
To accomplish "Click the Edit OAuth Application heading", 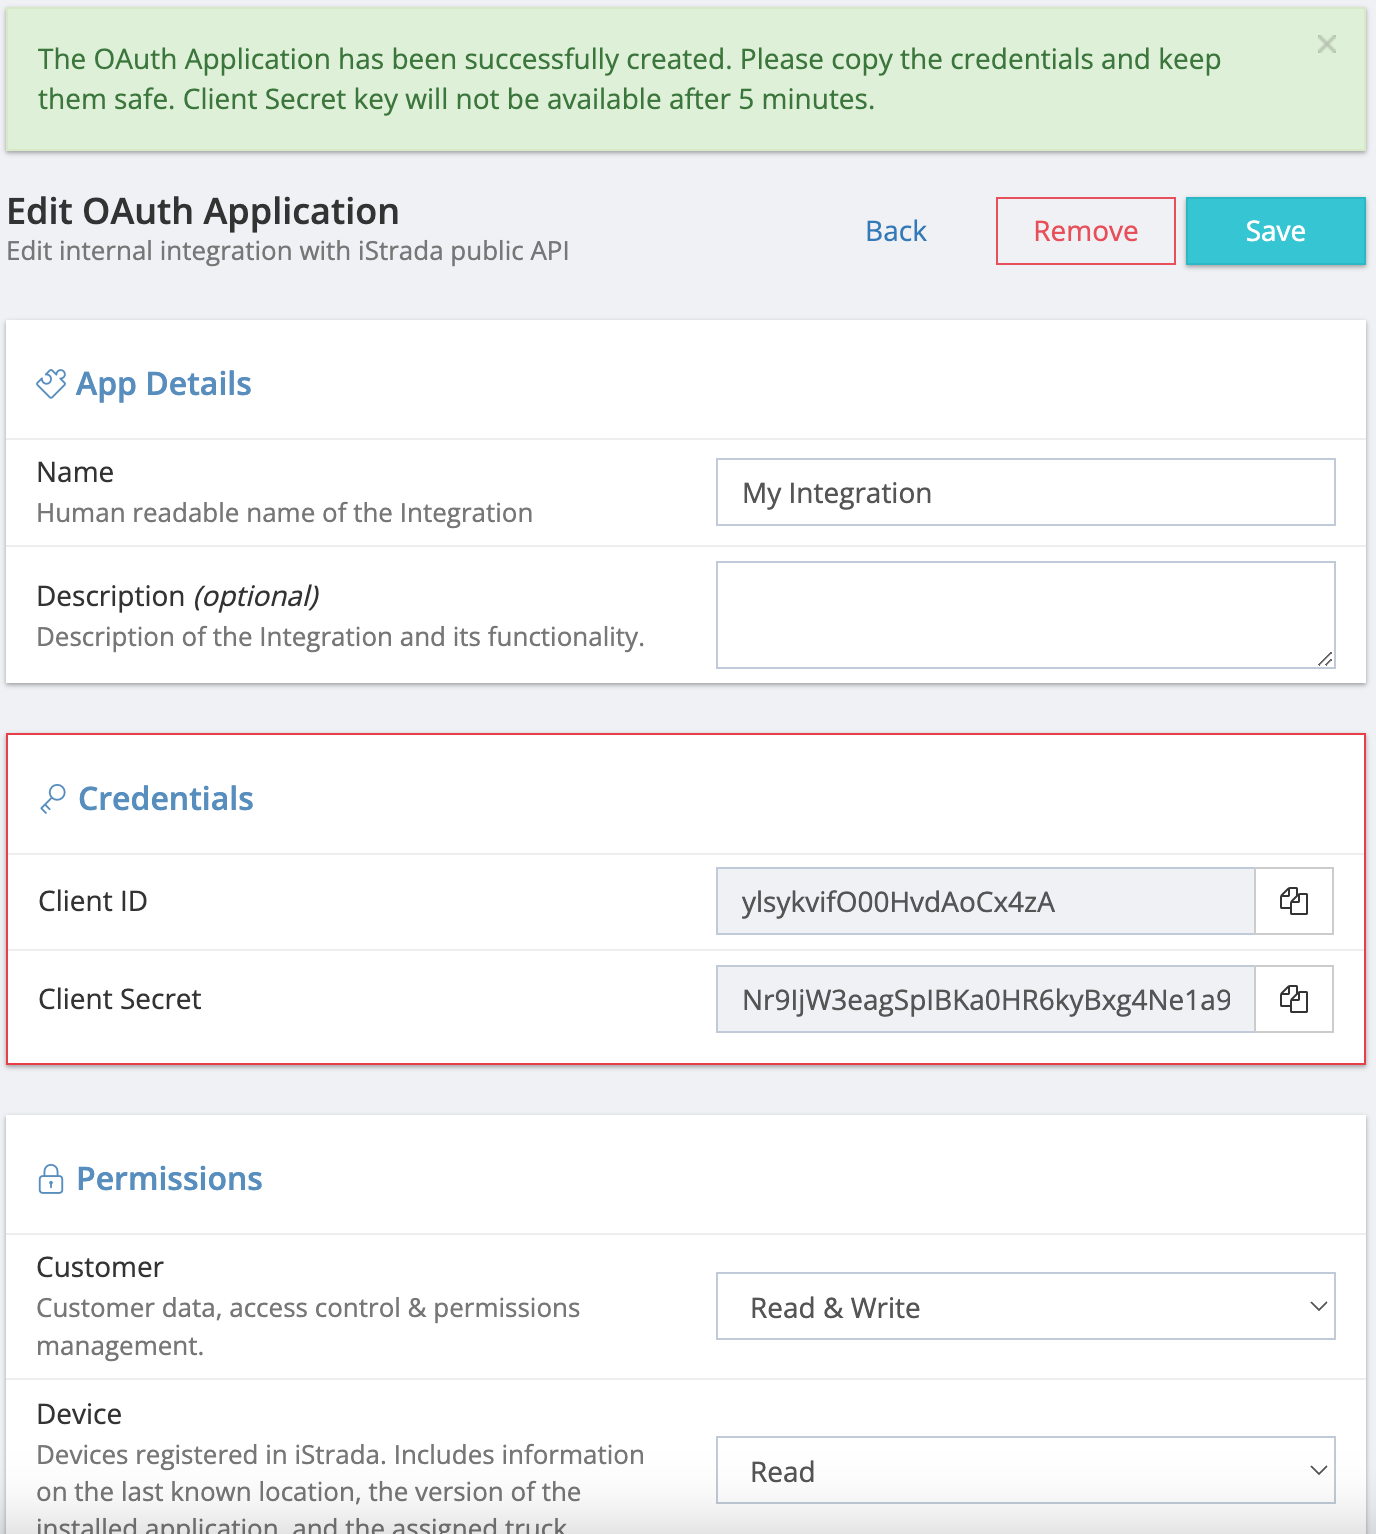I will (x=202, y=211).
